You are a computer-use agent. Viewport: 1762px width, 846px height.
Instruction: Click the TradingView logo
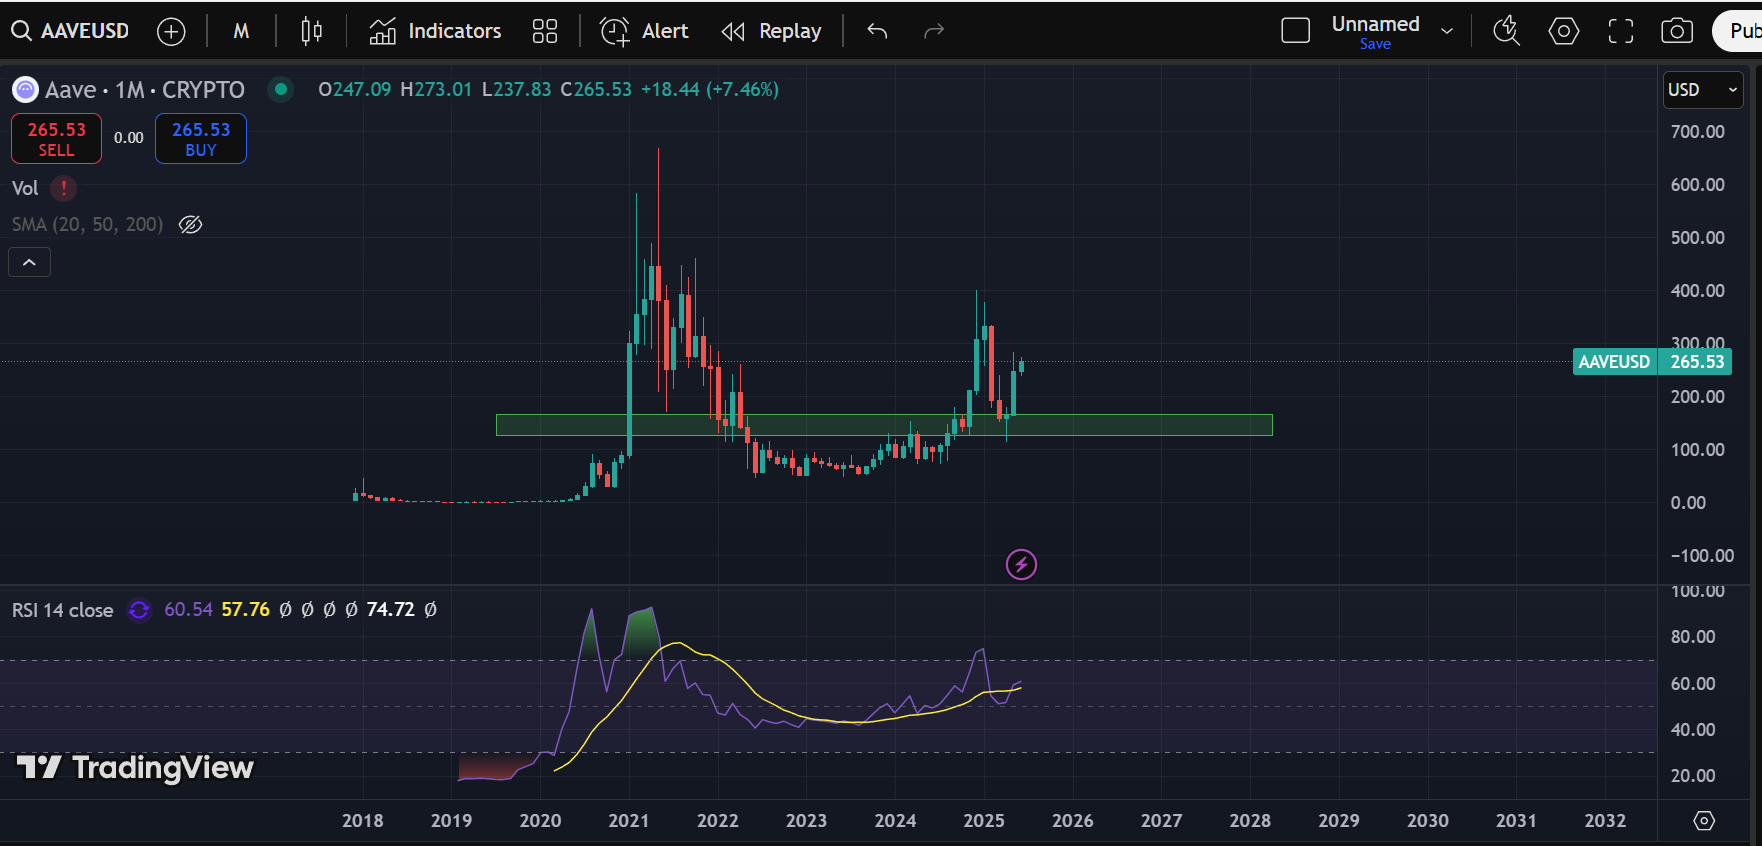tap(135, 767)
